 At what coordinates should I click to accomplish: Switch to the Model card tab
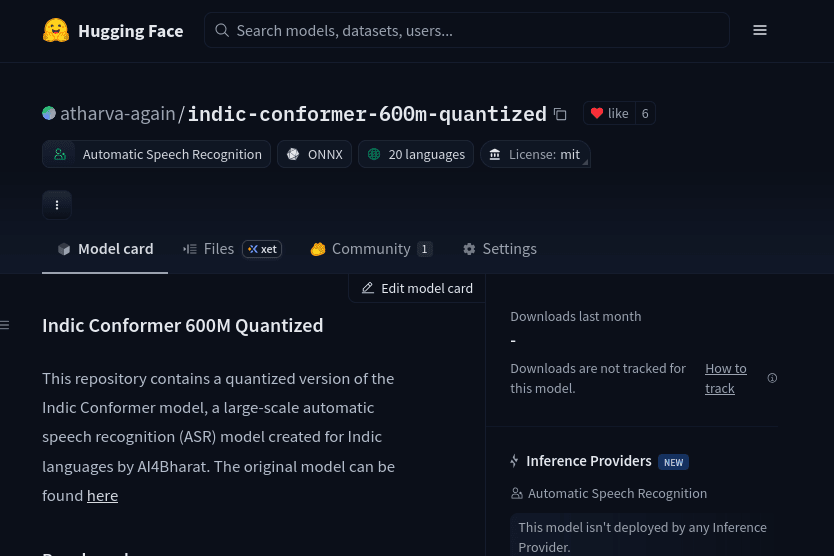coord(105,249)
